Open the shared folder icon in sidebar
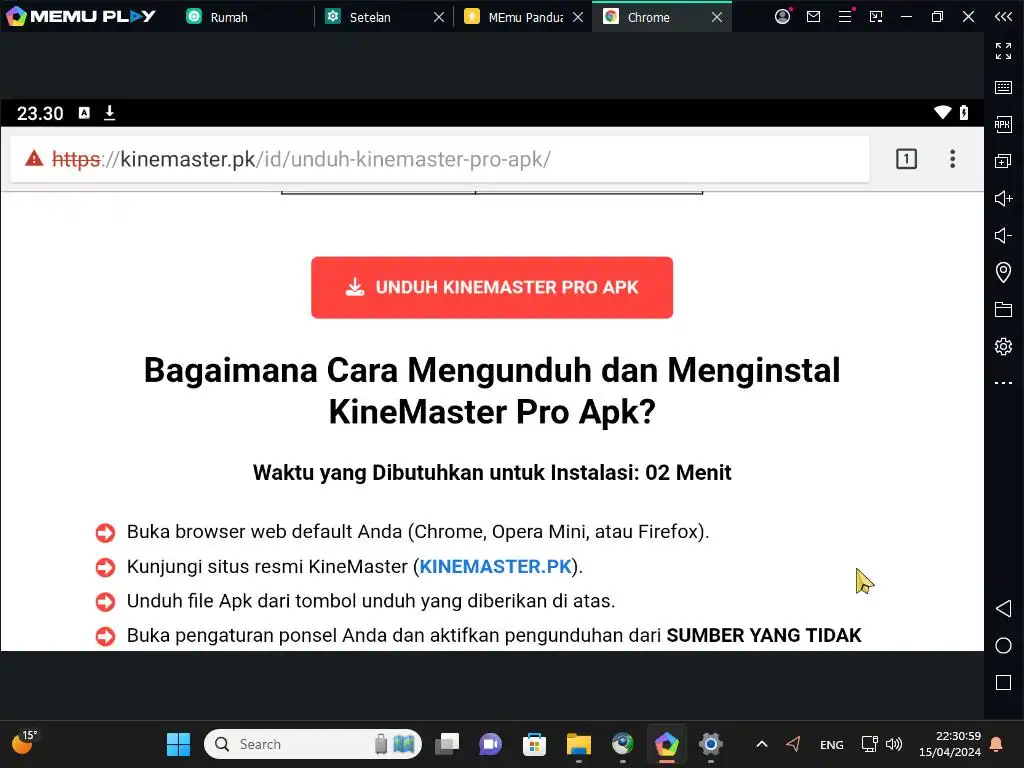This screenshot has width=1024, height=768. coord(1003,310)
